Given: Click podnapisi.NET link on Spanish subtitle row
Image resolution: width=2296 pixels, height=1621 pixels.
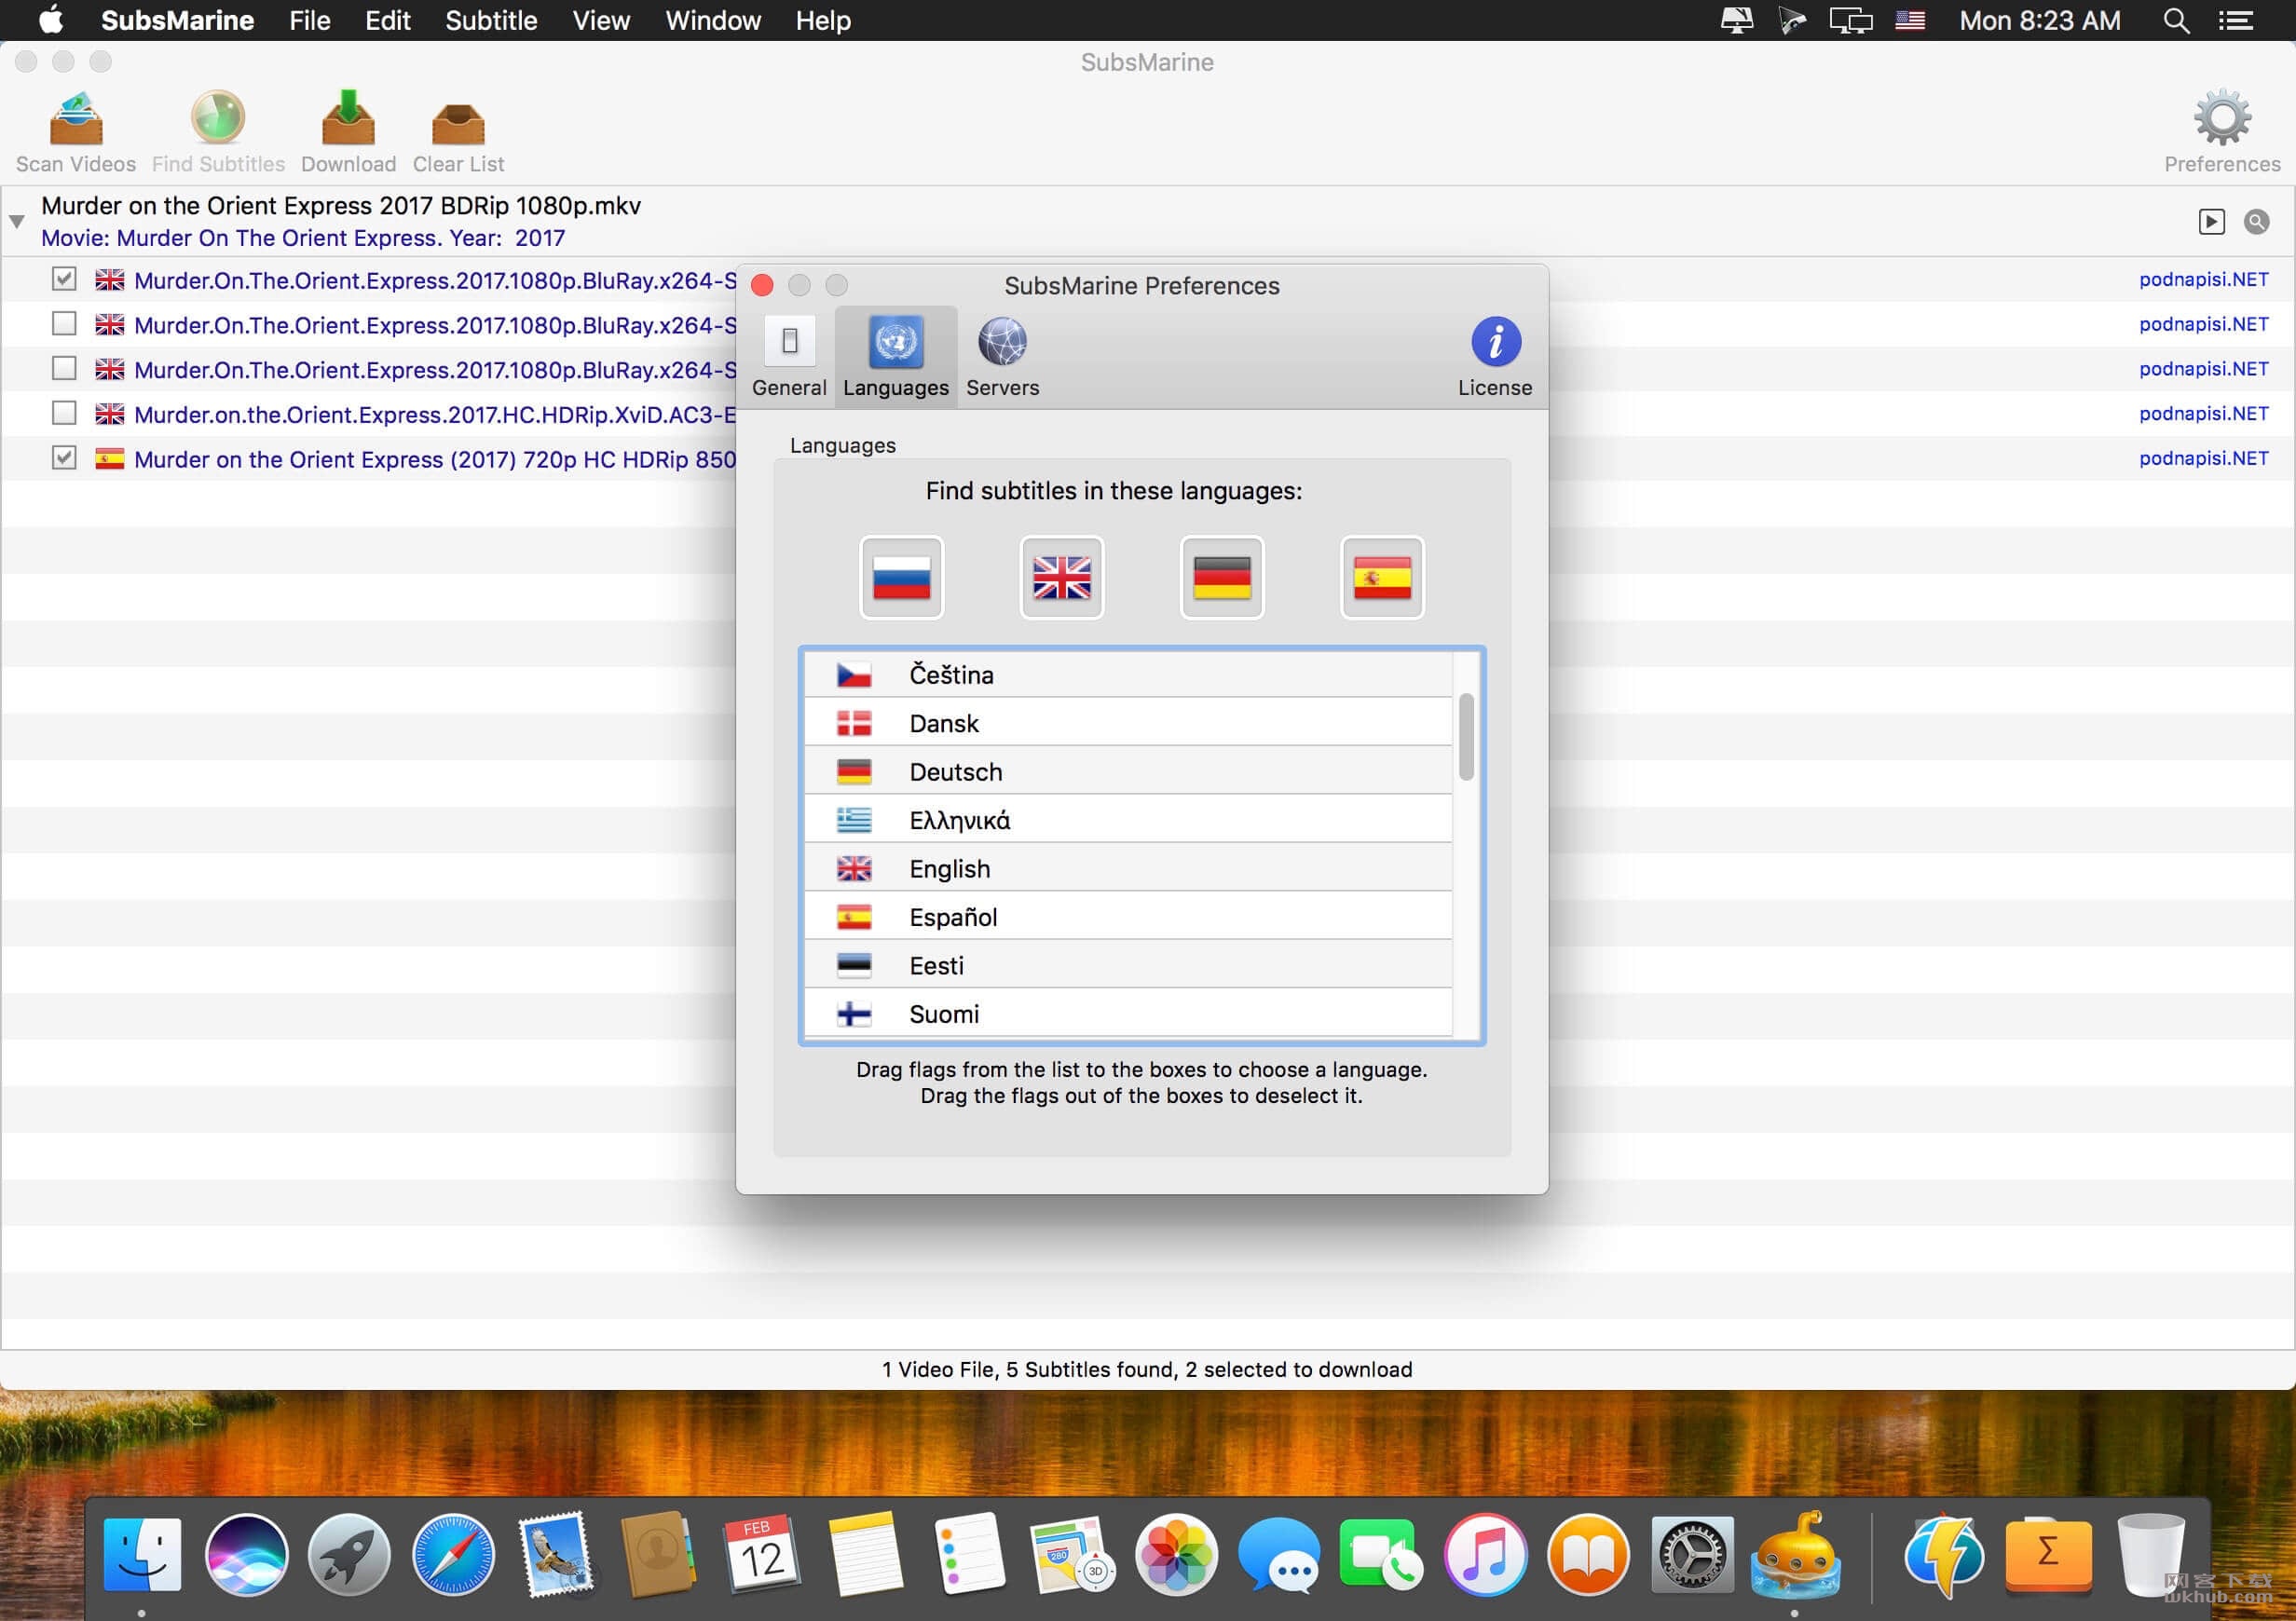Looking at the screenshot, I should coord(2203,459).
